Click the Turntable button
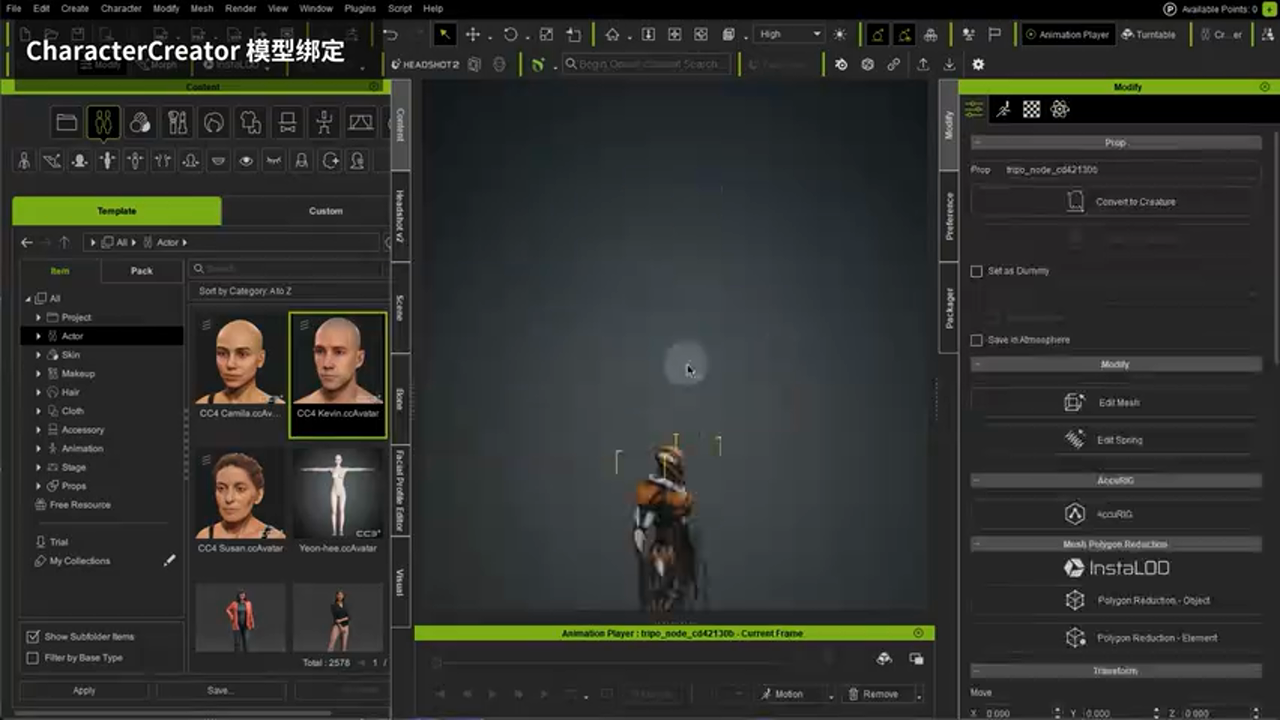The height and width of the screenshot is (720, 1280). pyautogui.click(x=1148, y=34)
